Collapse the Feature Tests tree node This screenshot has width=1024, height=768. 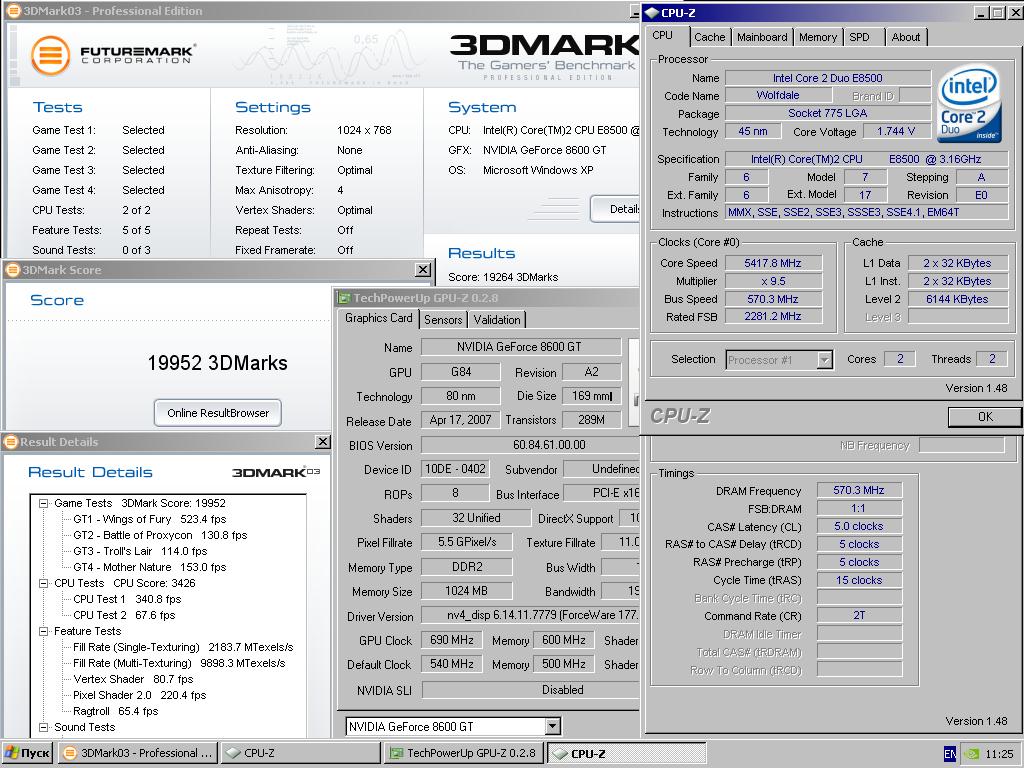pyautogui.click(x=43, y=632)
